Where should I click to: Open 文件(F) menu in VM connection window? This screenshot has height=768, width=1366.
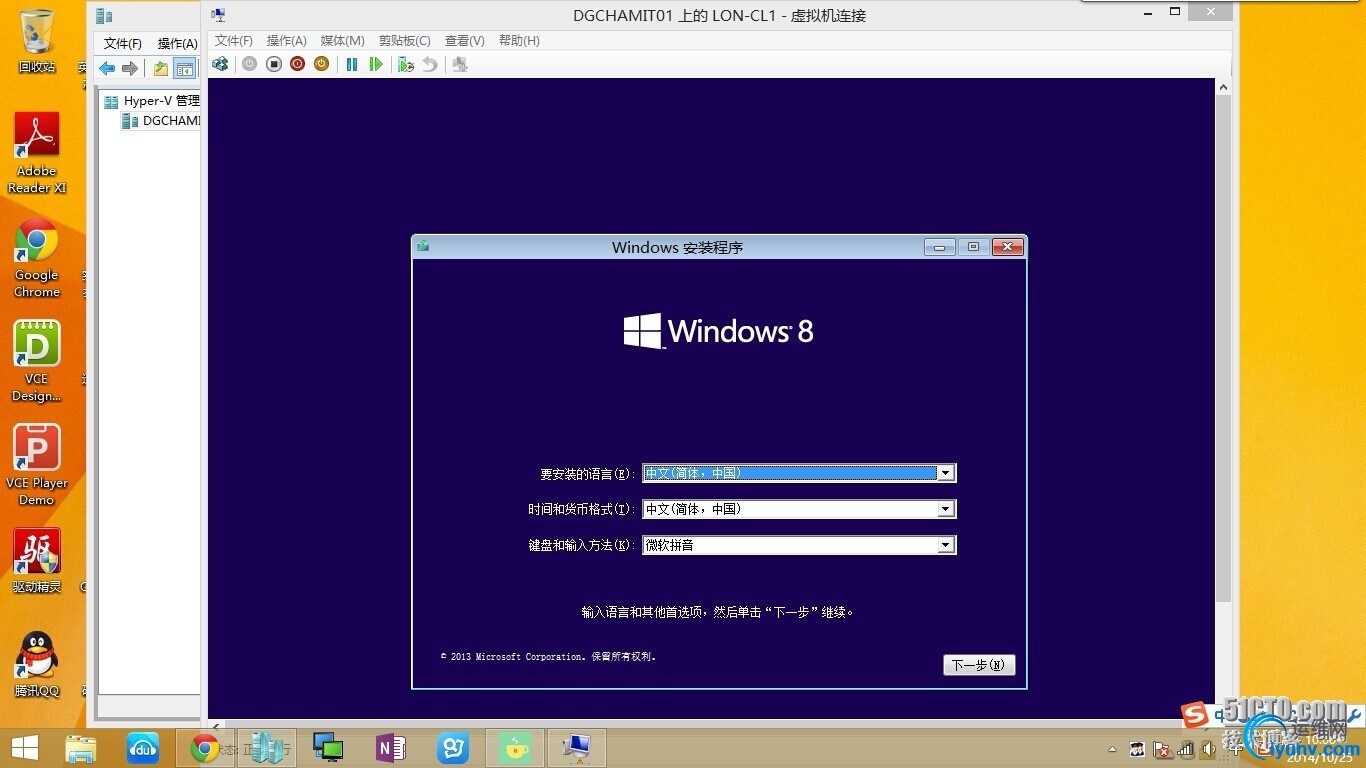click(x=234, y=41)
